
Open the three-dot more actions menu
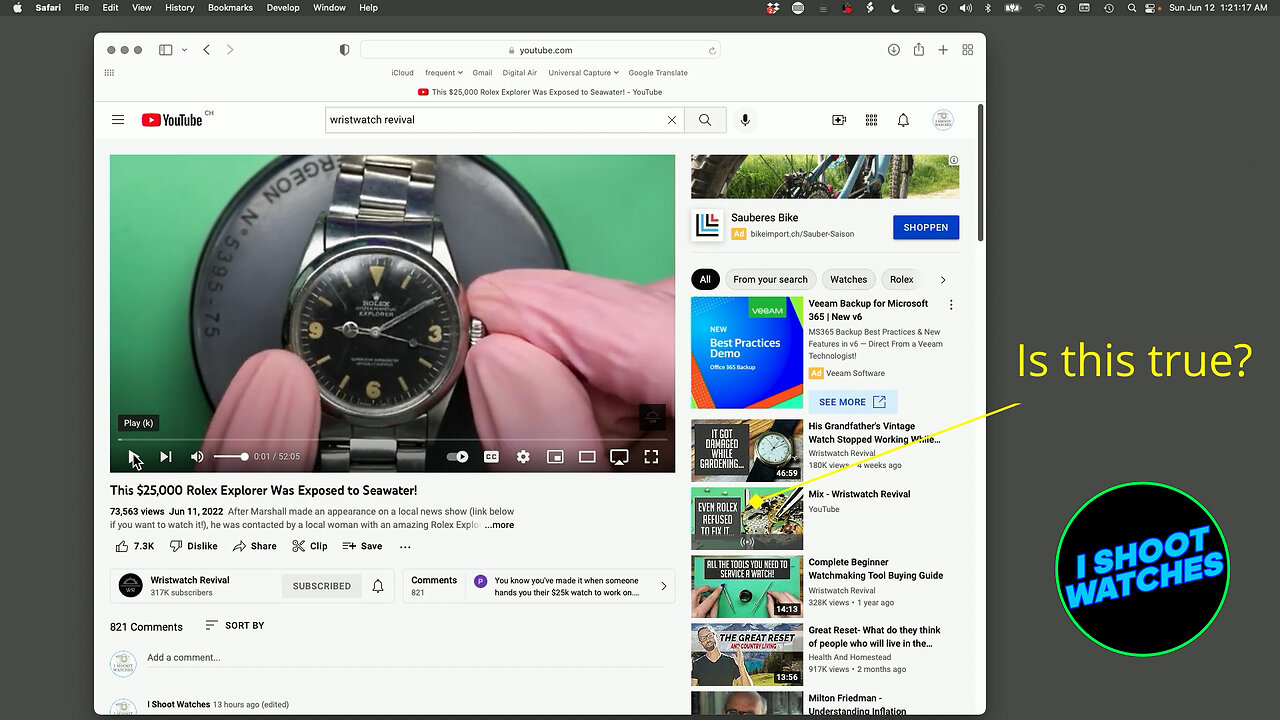pos(405,546)
